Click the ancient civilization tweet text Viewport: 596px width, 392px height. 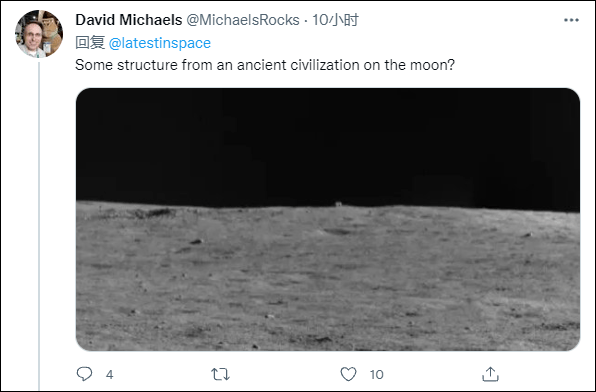(x=265, y=65)
